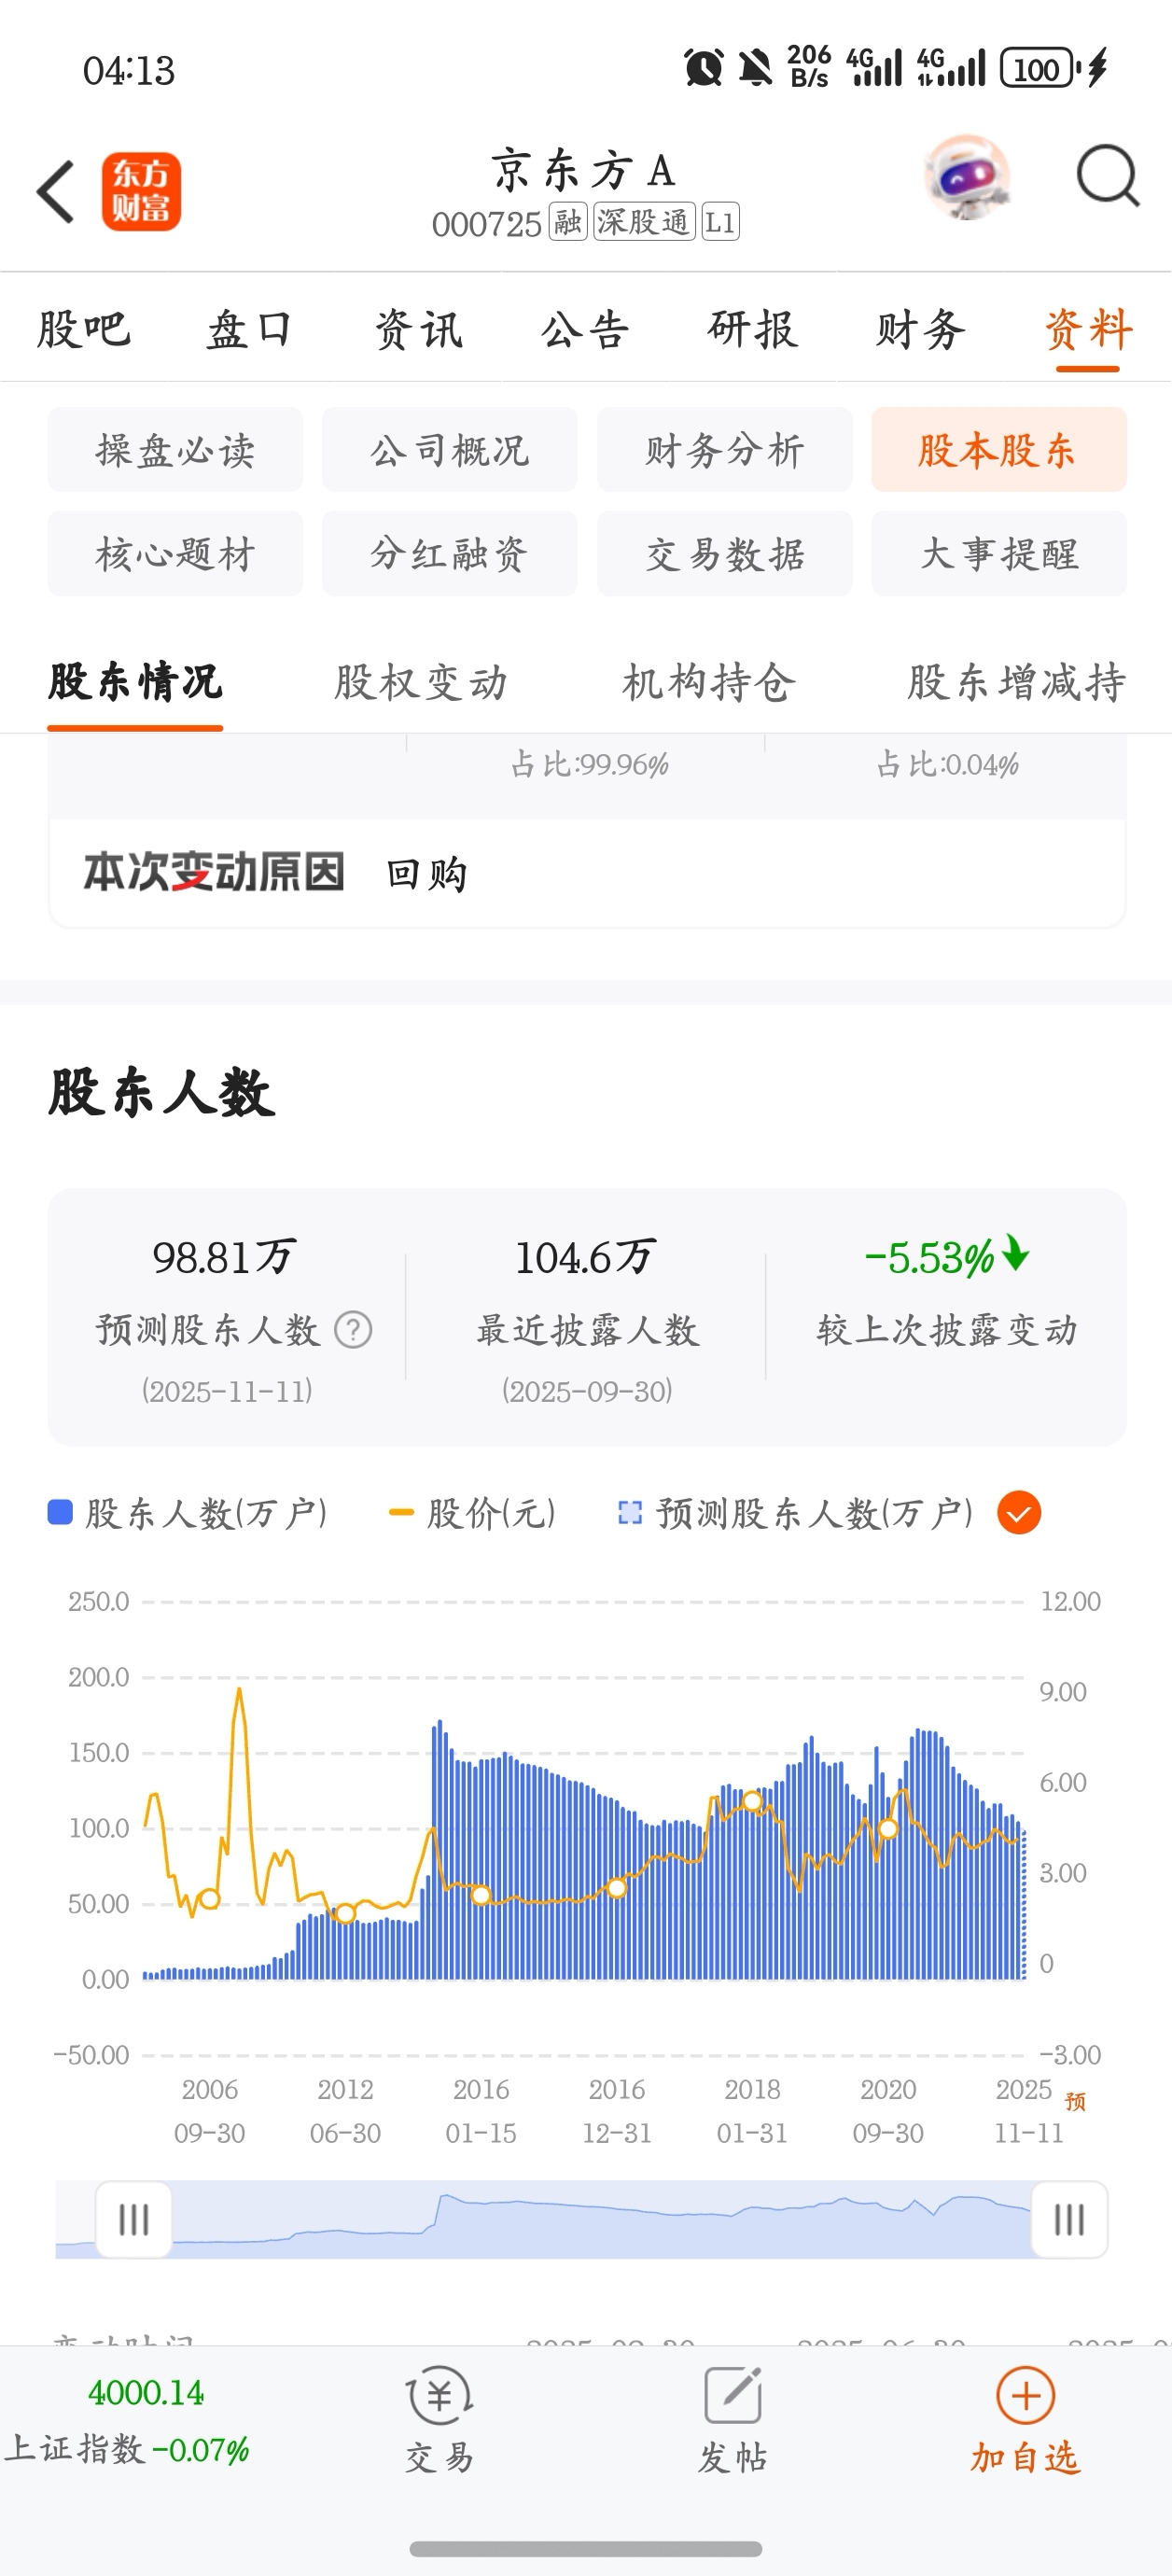Viewport: 1172px width, 2576px height.
Task: Switch to 股东增减持 sub-tab
Action: pos(1017,682)
